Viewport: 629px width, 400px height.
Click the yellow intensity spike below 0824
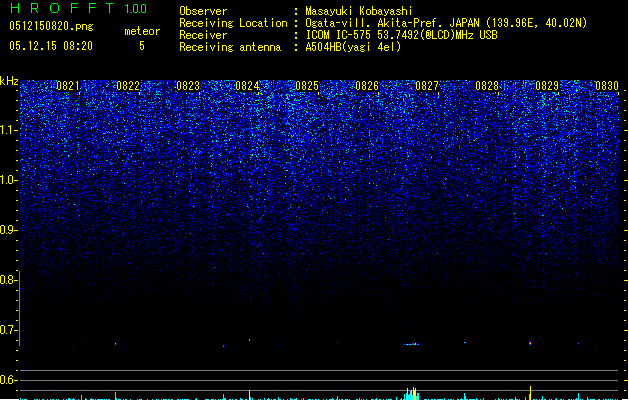click(250, 395)
